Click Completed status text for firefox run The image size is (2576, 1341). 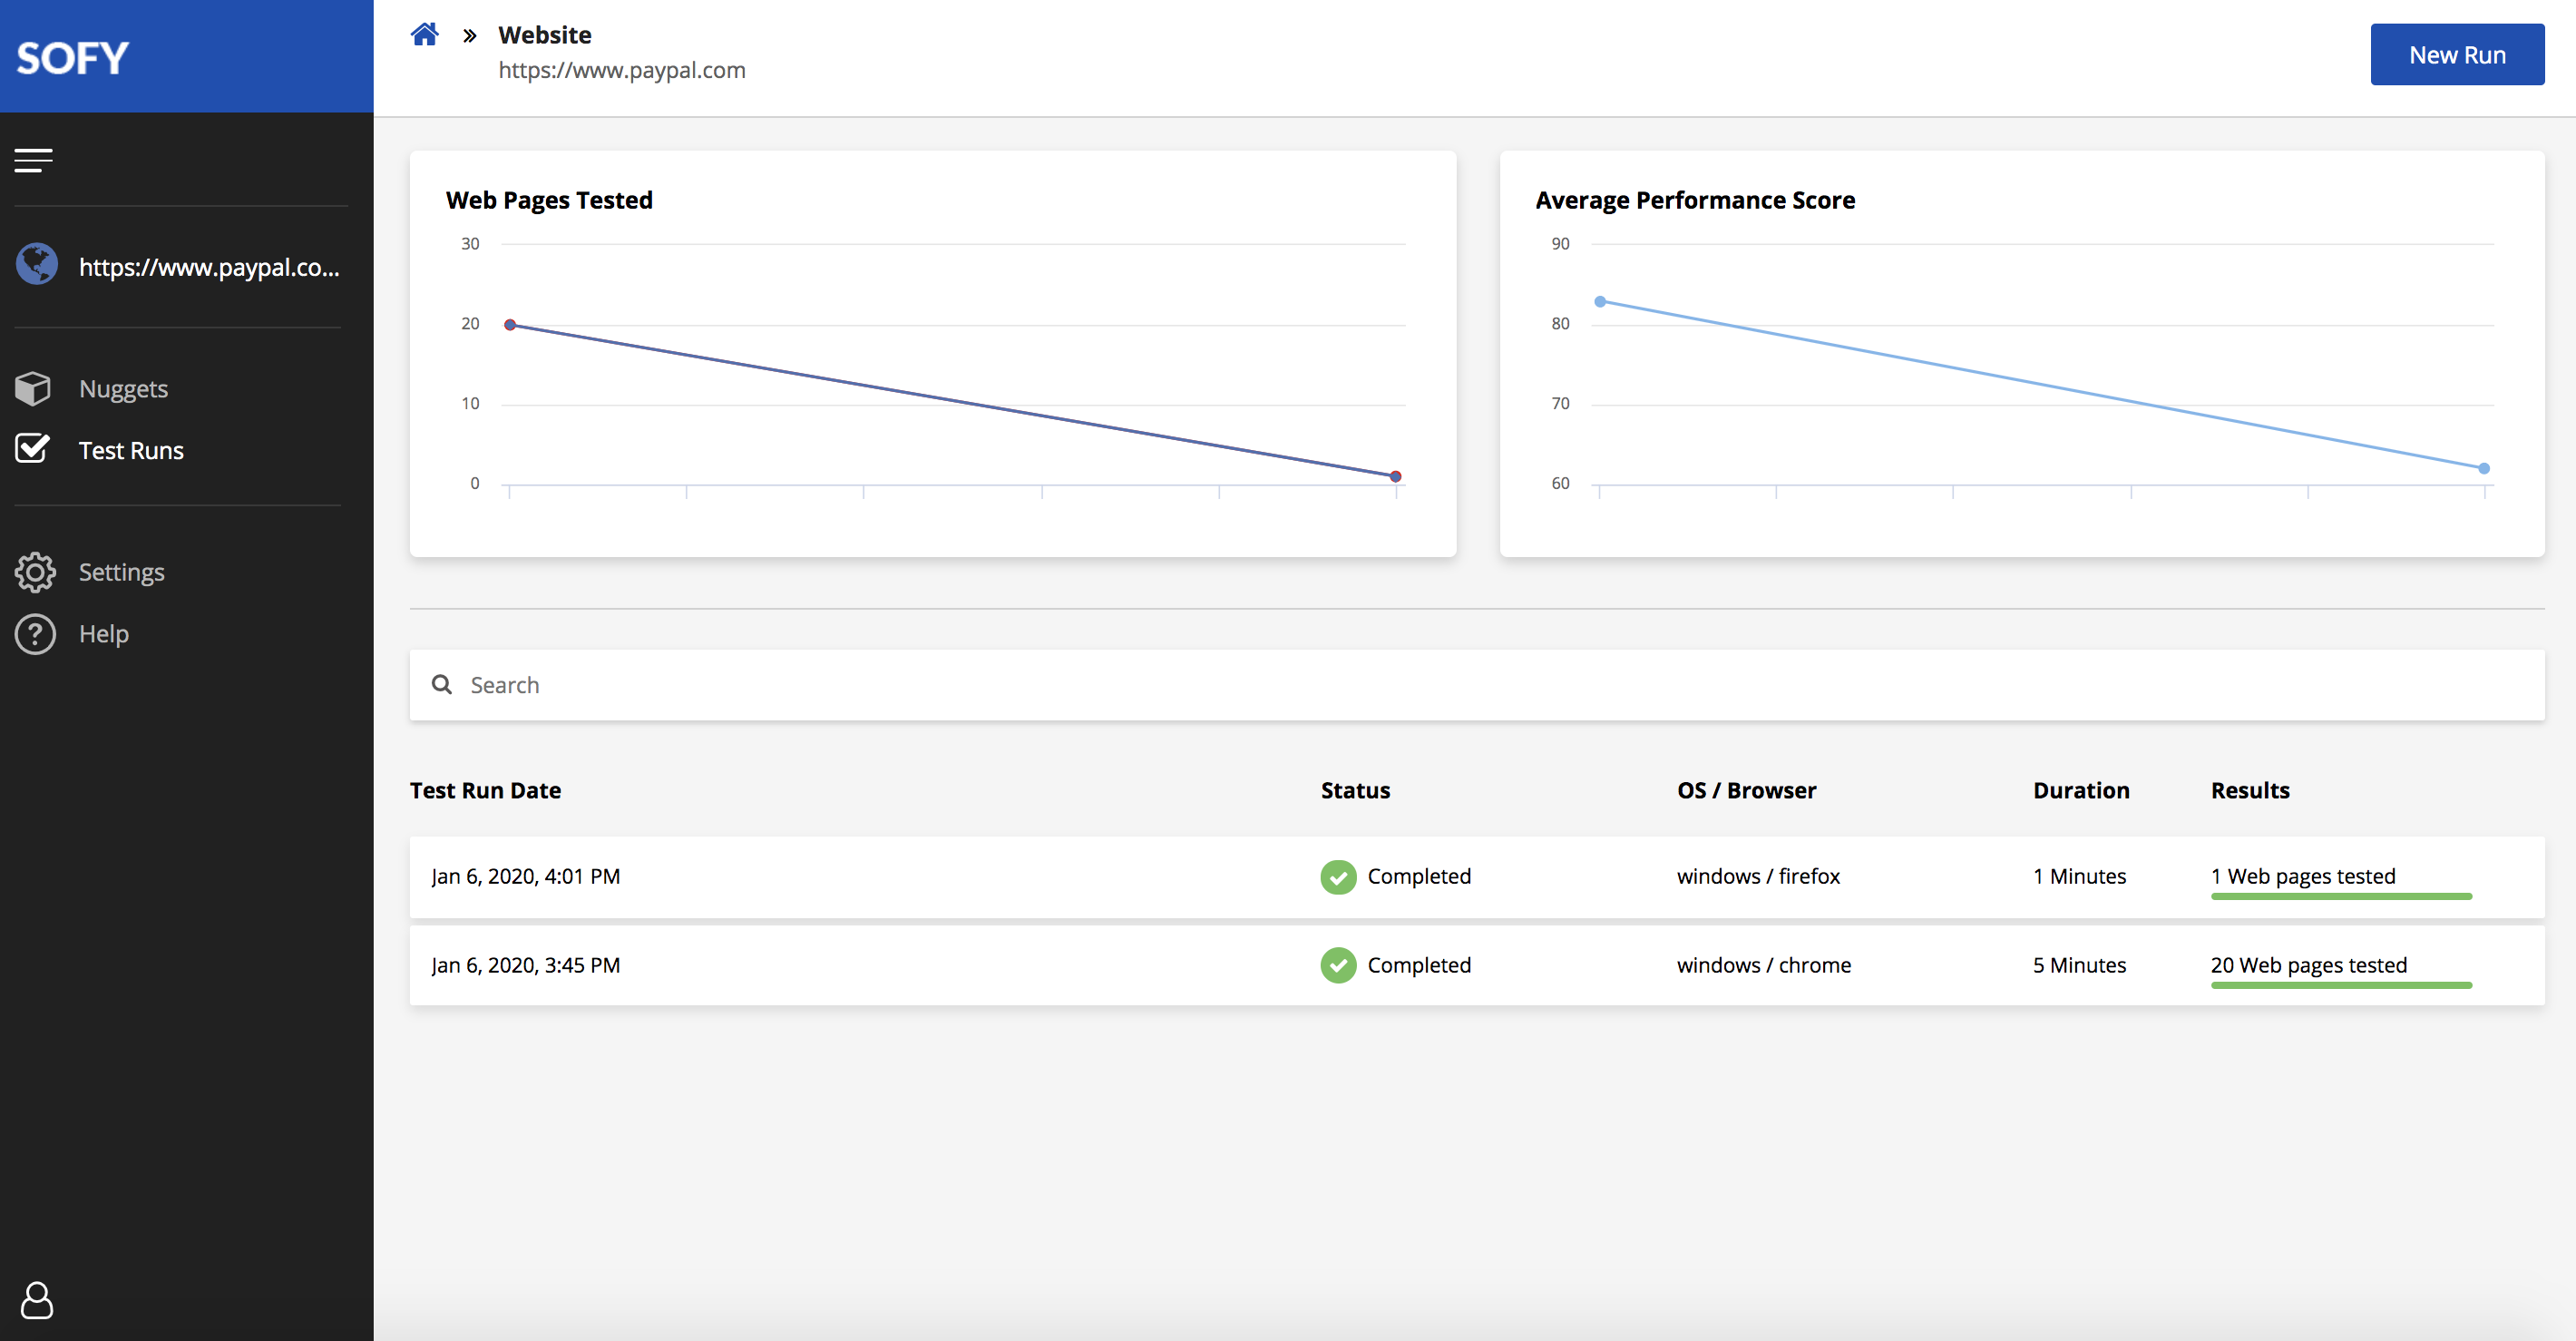coord(1419,876)
